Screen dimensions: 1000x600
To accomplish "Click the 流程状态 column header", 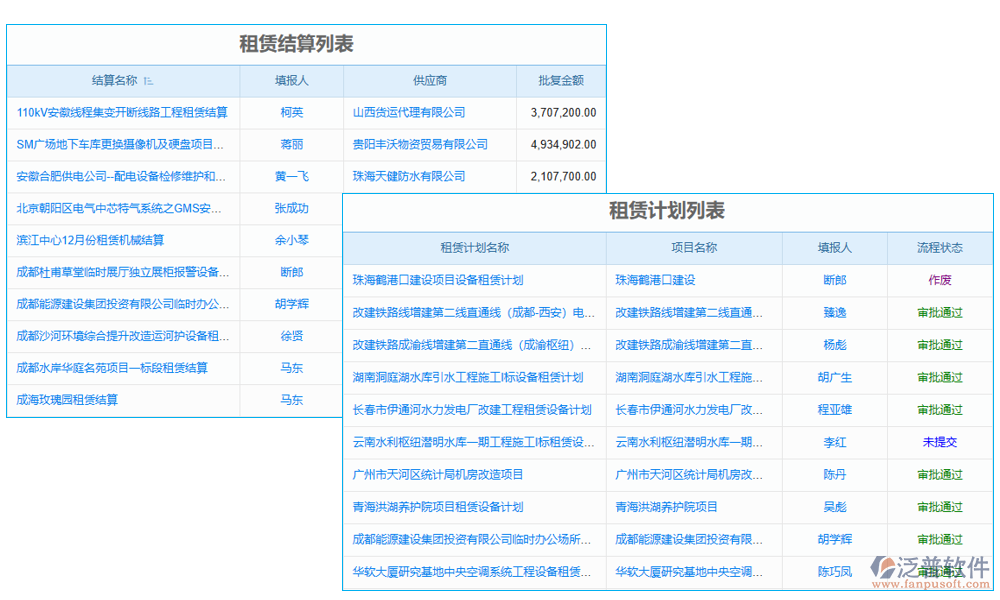I will click(x=939, y=248).
